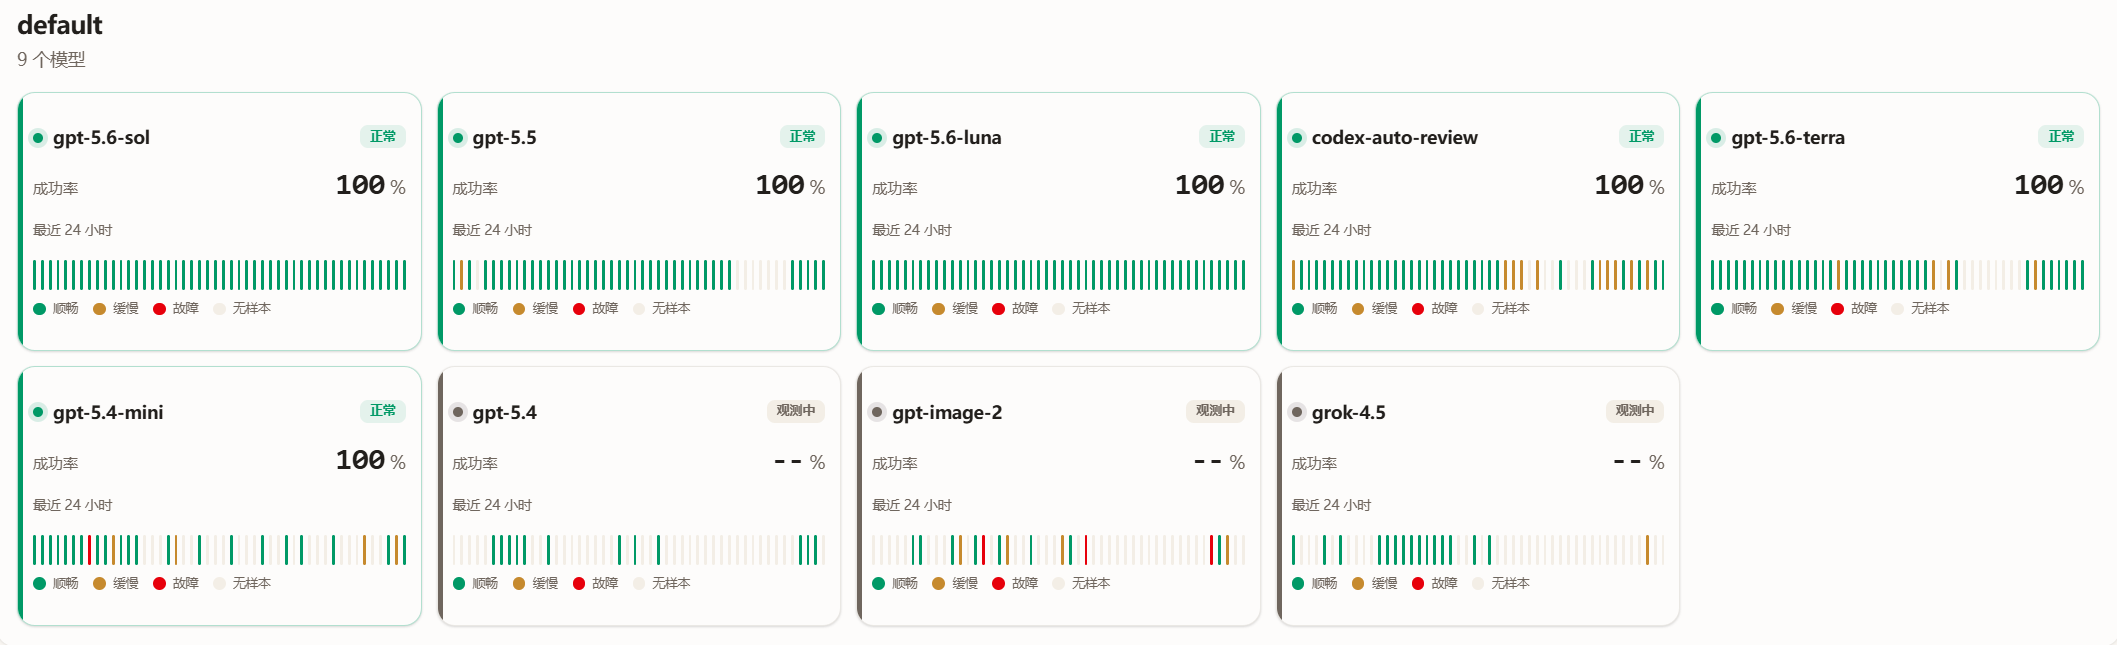Click the green status dot beside gpt-5.4-mini
2117x645 pixels.
pyautogui.click(x=38, y=412)
